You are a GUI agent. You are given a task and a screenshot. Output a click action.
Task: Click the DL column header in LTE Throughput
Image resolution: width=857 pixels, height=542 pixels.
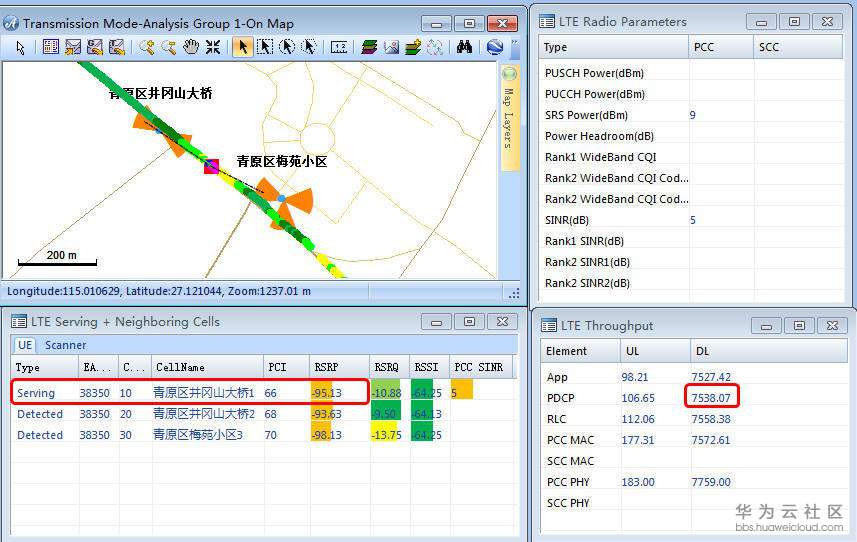pos(769,351)
